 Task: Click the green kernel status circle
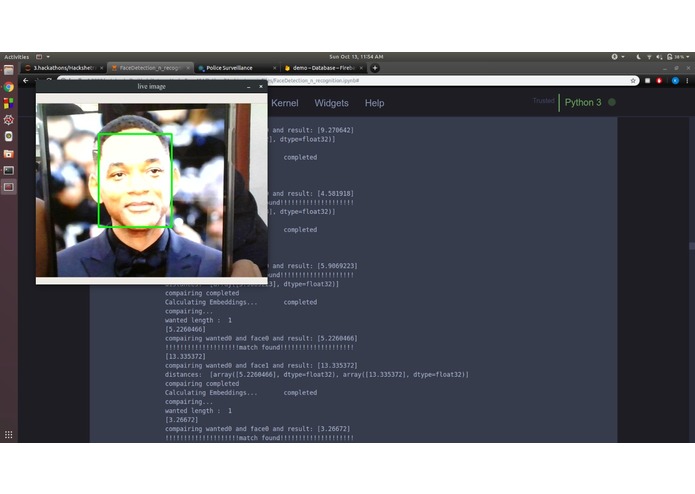click(612, 102)
